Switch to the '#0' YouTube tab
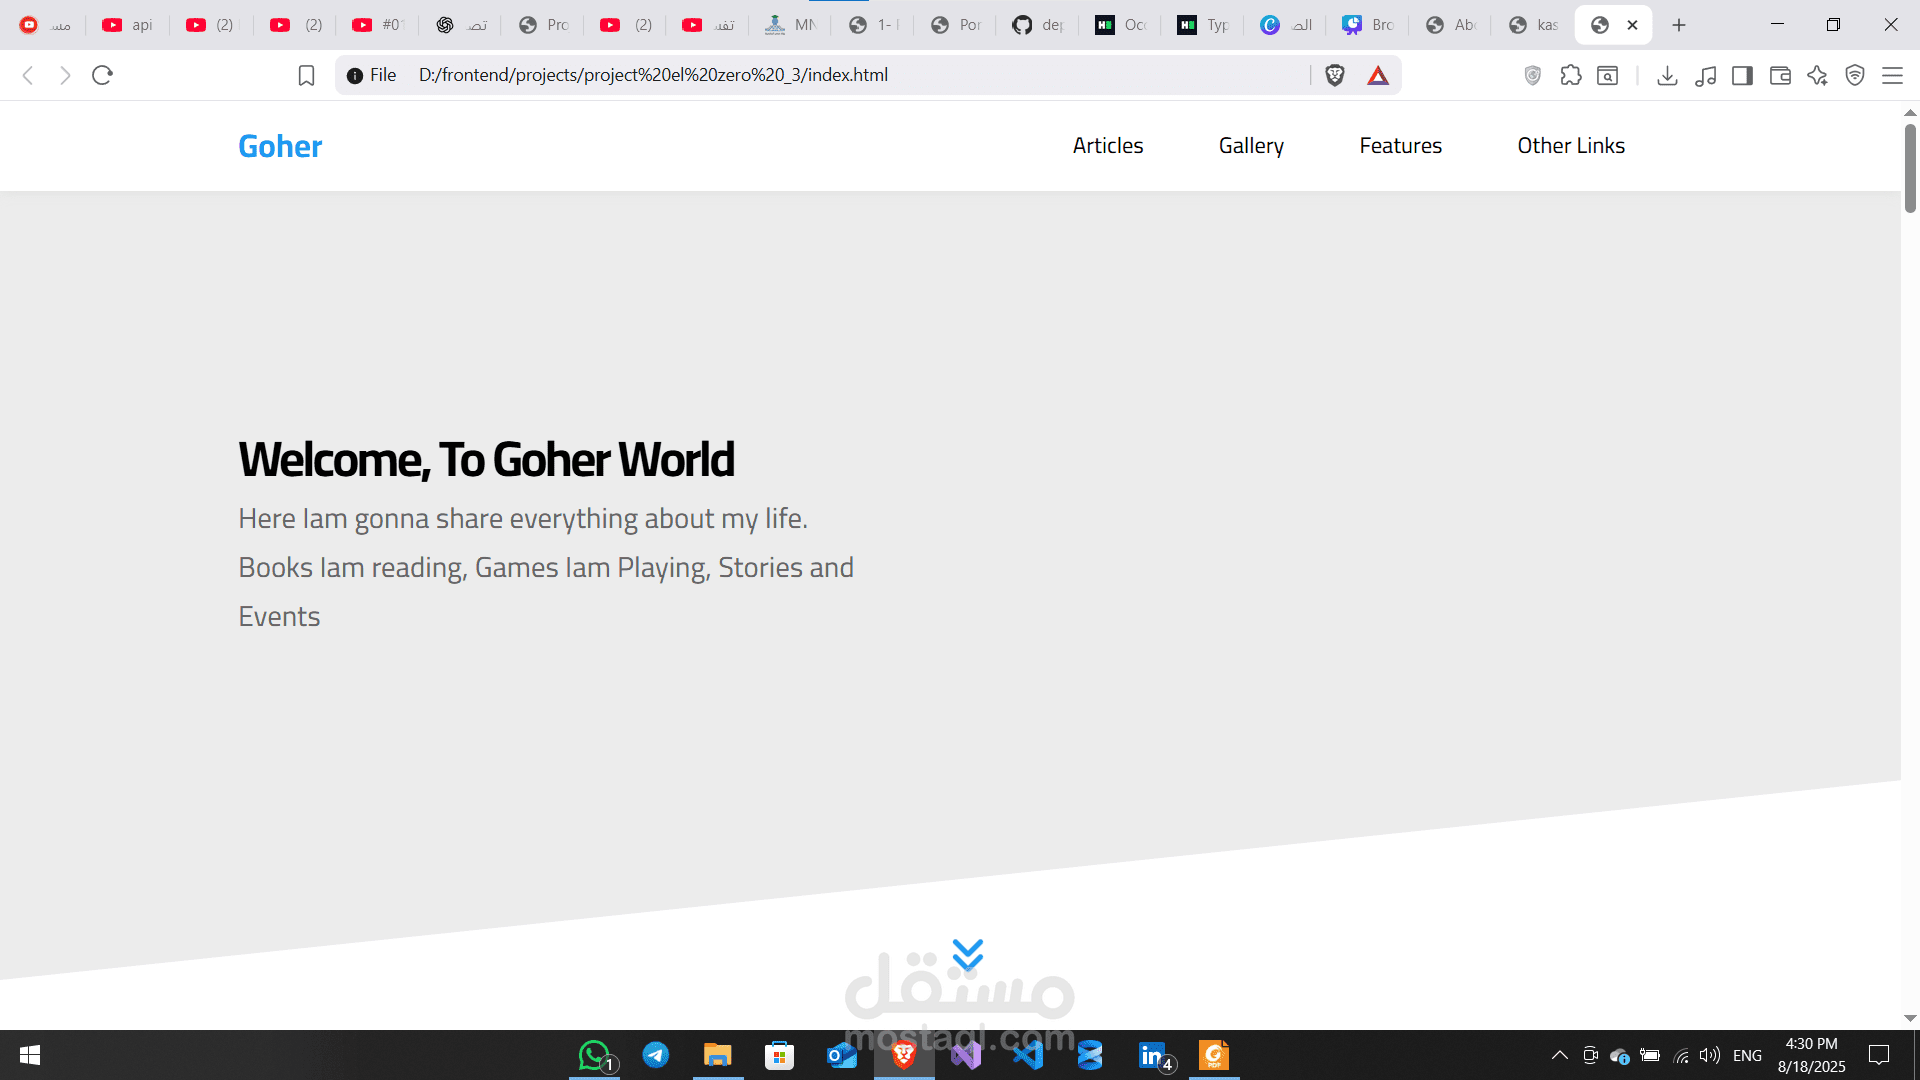 click(x=377, y=25)
